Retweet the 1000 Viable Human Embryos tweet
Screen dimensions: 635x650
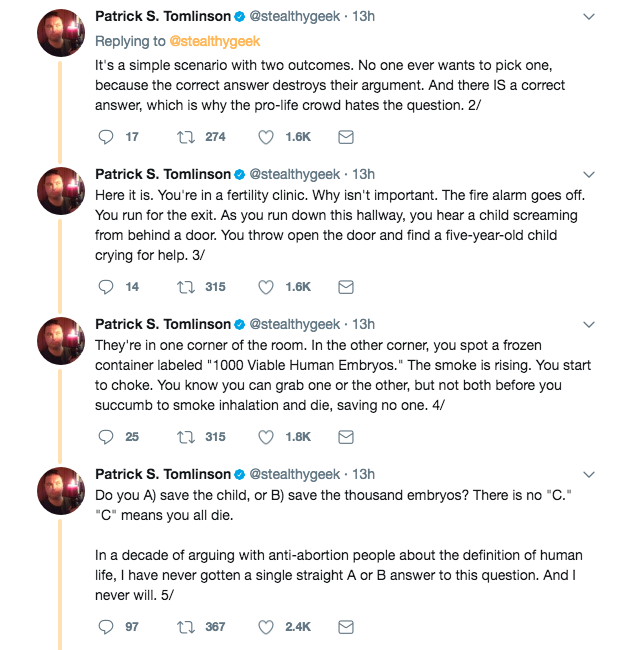(x=185, y=436)
